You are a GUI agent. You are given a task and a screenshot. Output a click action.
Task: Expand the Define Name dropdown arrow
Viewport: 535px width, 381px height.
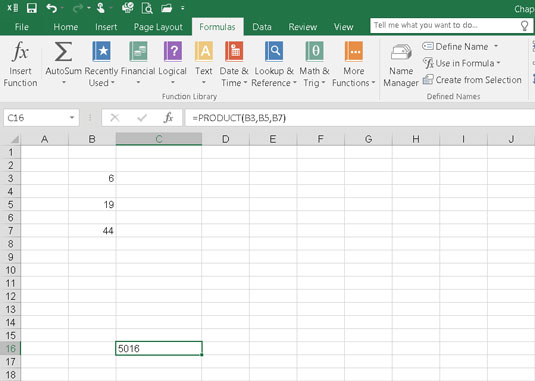click(x=496, y=46)
